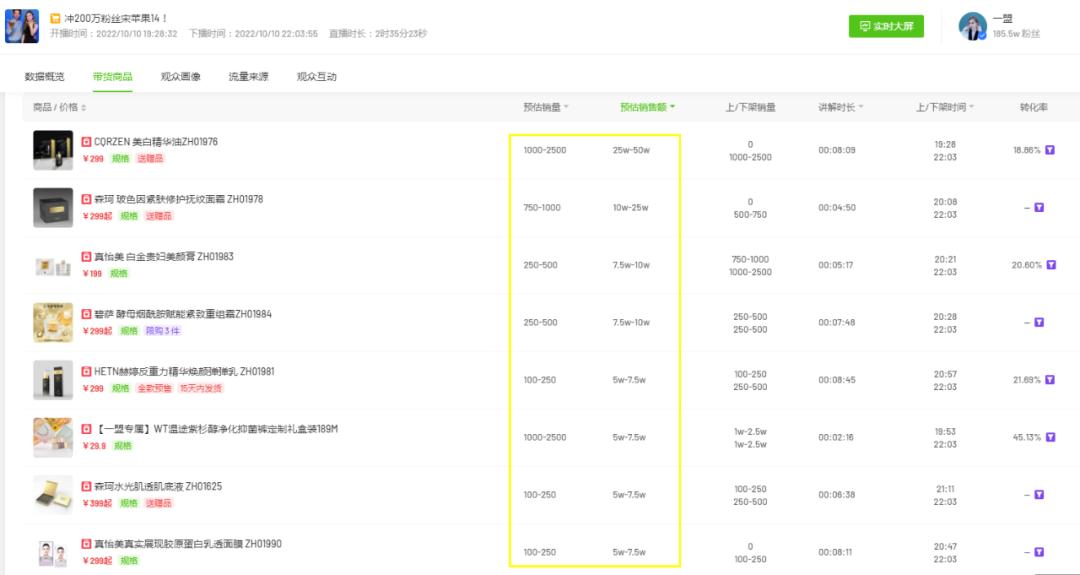
Task: Open conversion funnel icon beside 18.86%
Action: tap(1050, 149)
